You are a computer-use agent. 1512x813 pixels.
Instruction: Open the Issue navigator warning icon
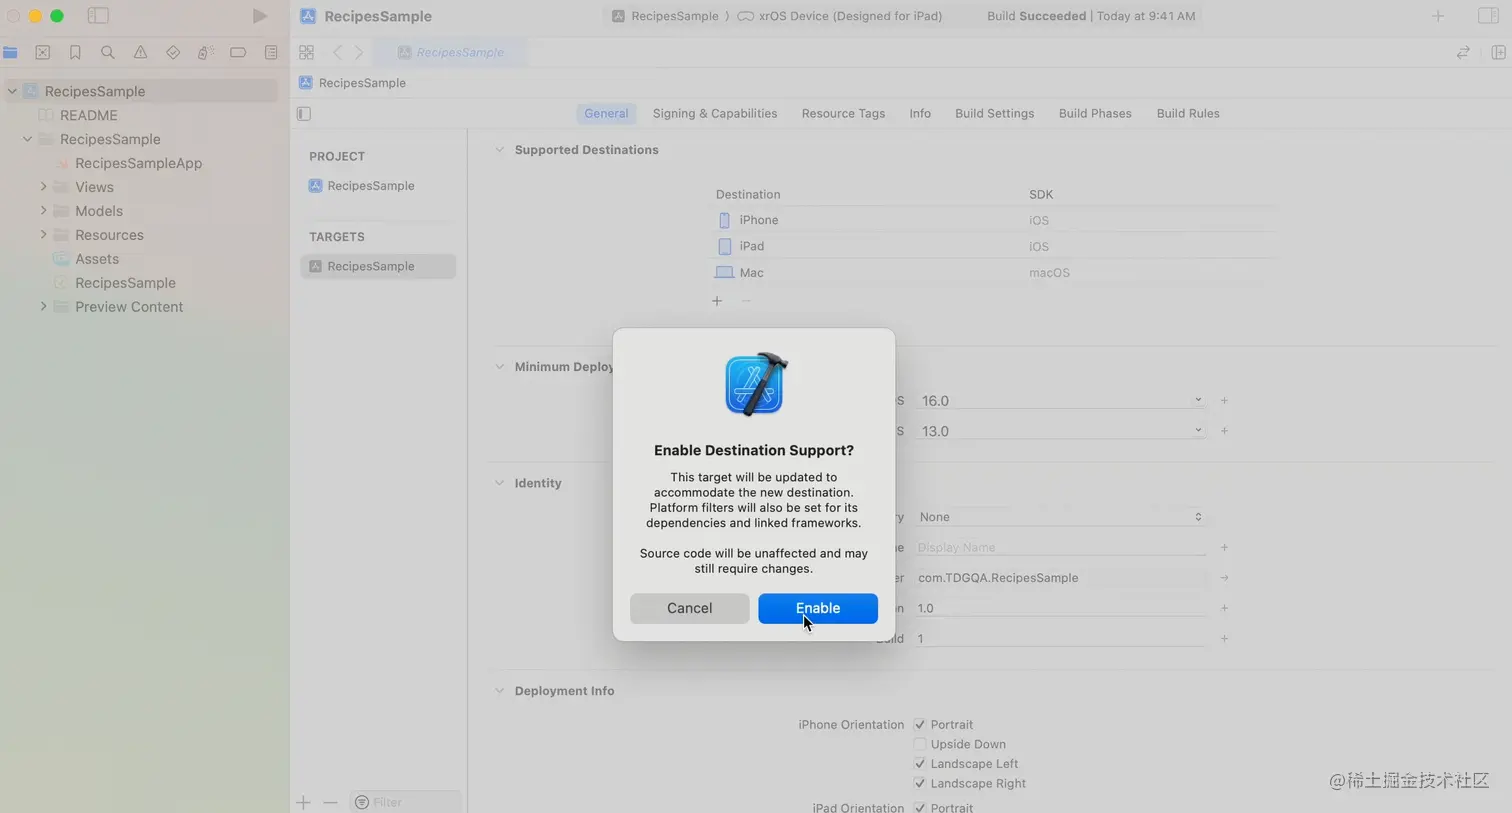[x=140, y=52]
